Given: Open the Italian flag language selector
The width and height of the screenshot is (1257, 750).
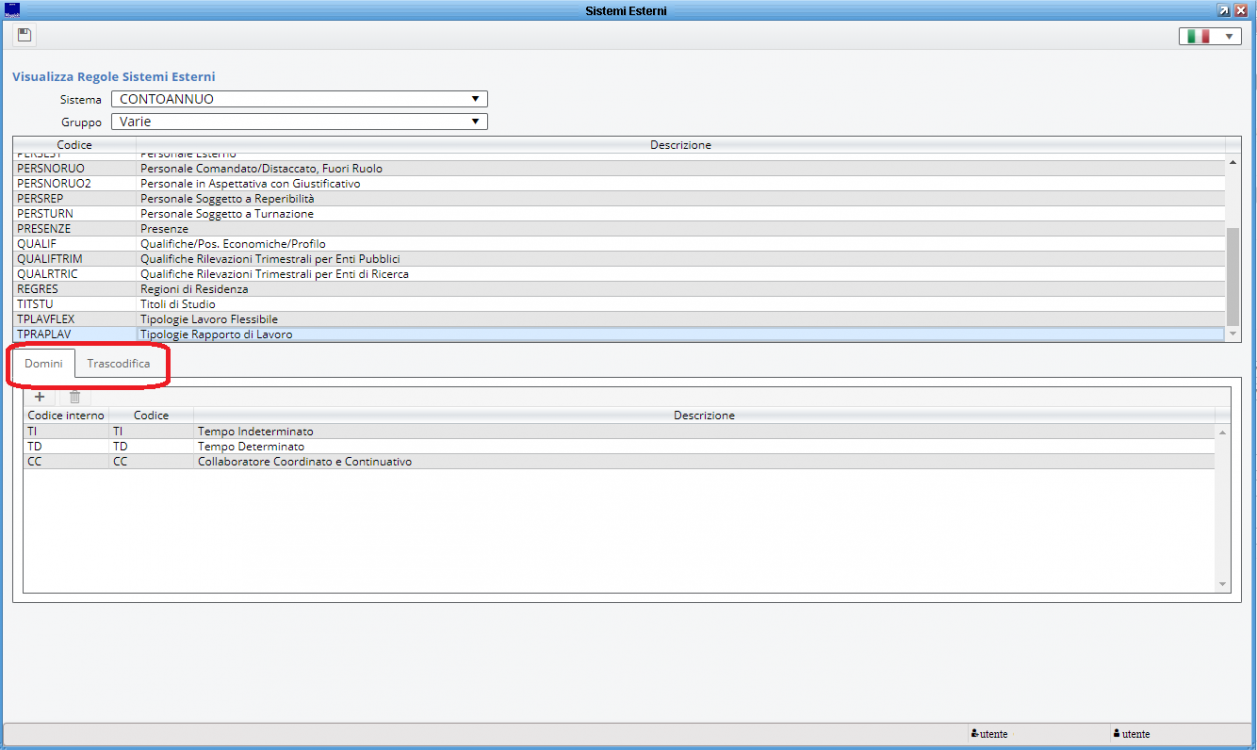Looking at the screenshot, I should pyautogui.click(x=1211, y=36).
